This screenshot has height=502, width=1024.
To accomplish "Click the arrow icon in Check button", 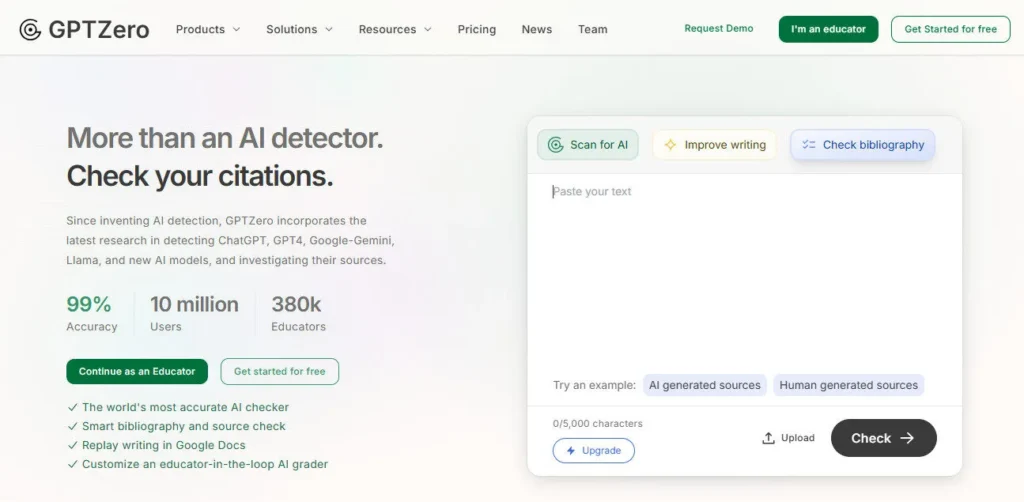I will [907, 438].
